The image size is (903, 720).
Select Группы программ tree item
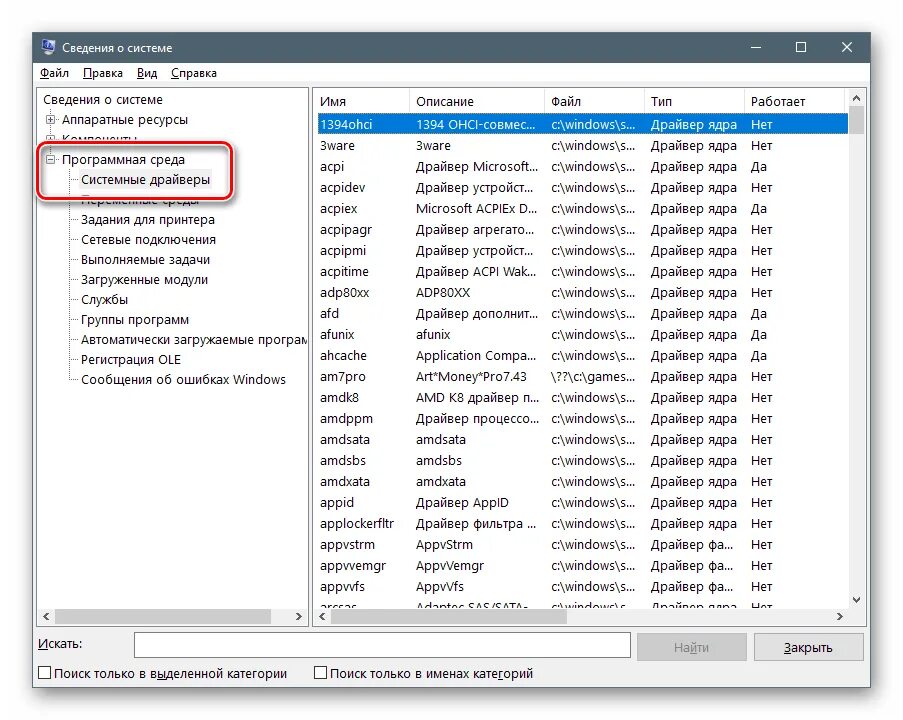pyautogui.click(x=135, y=320)
